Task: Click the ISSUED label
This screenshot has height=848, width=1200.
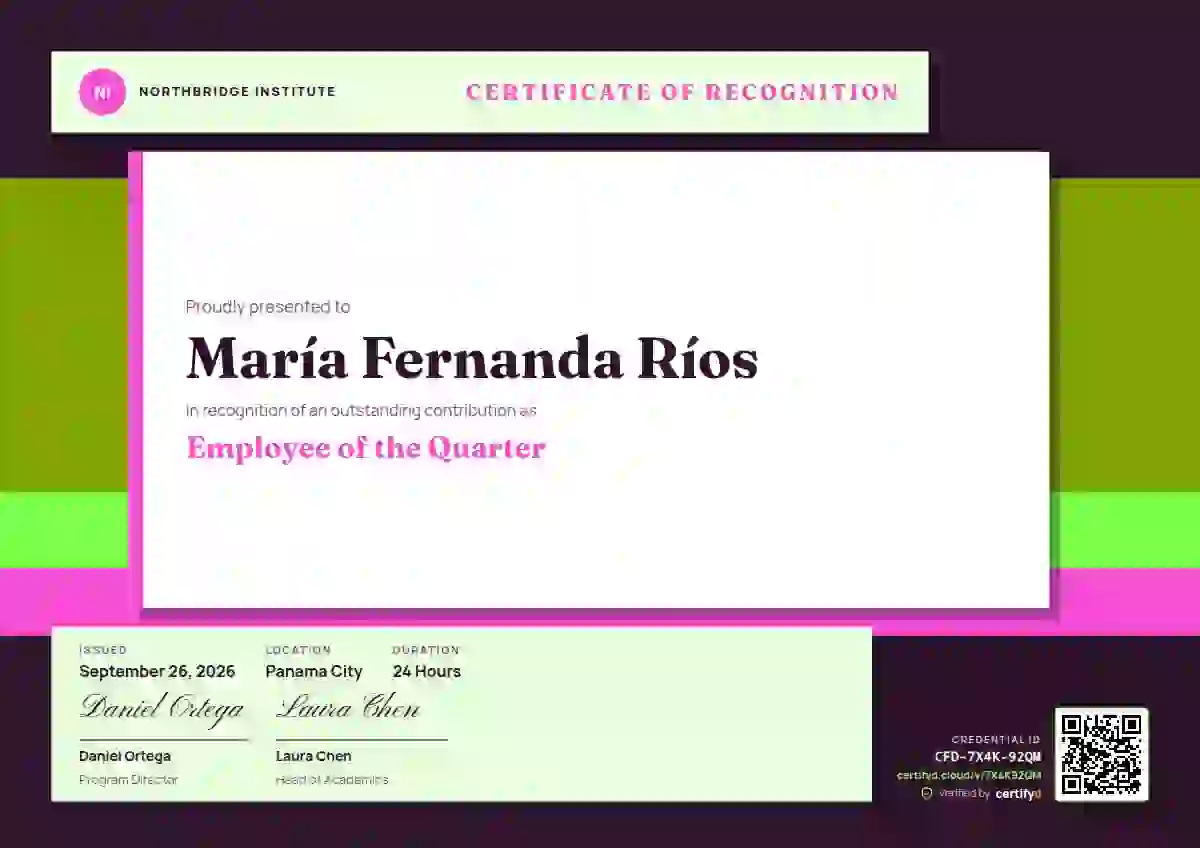Action: click(x=103, y=650)
